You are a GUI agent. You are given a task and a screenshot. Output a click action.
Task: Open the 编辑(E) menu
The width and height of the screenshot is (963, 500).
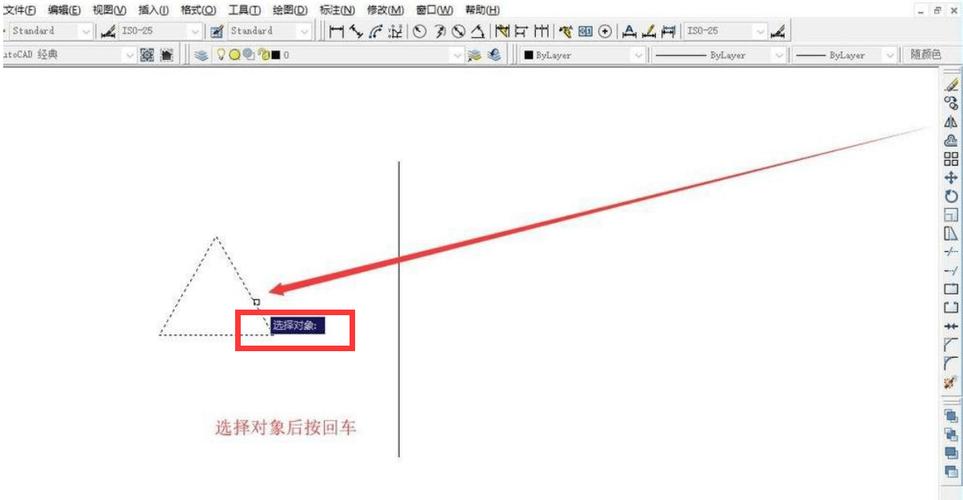click(x=64, y=10)
